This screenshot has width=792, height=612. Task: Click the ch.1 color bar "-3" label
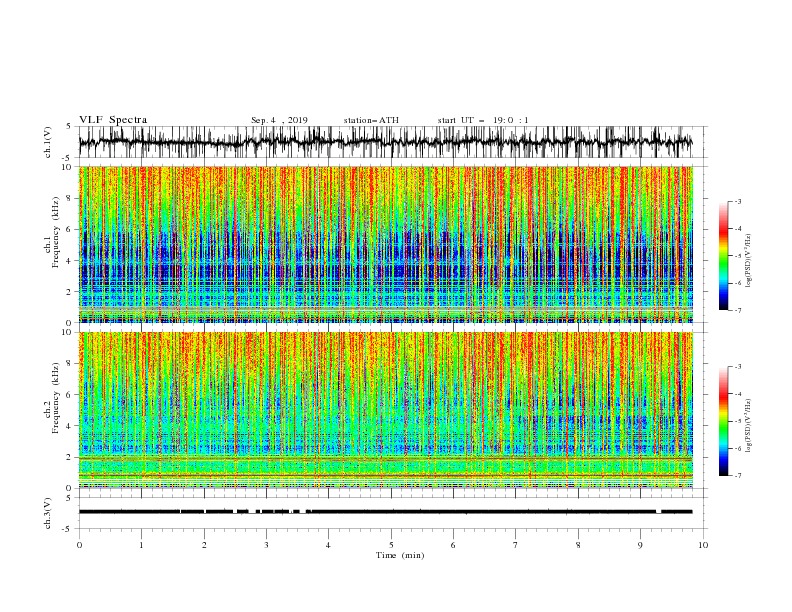point(738,201)
